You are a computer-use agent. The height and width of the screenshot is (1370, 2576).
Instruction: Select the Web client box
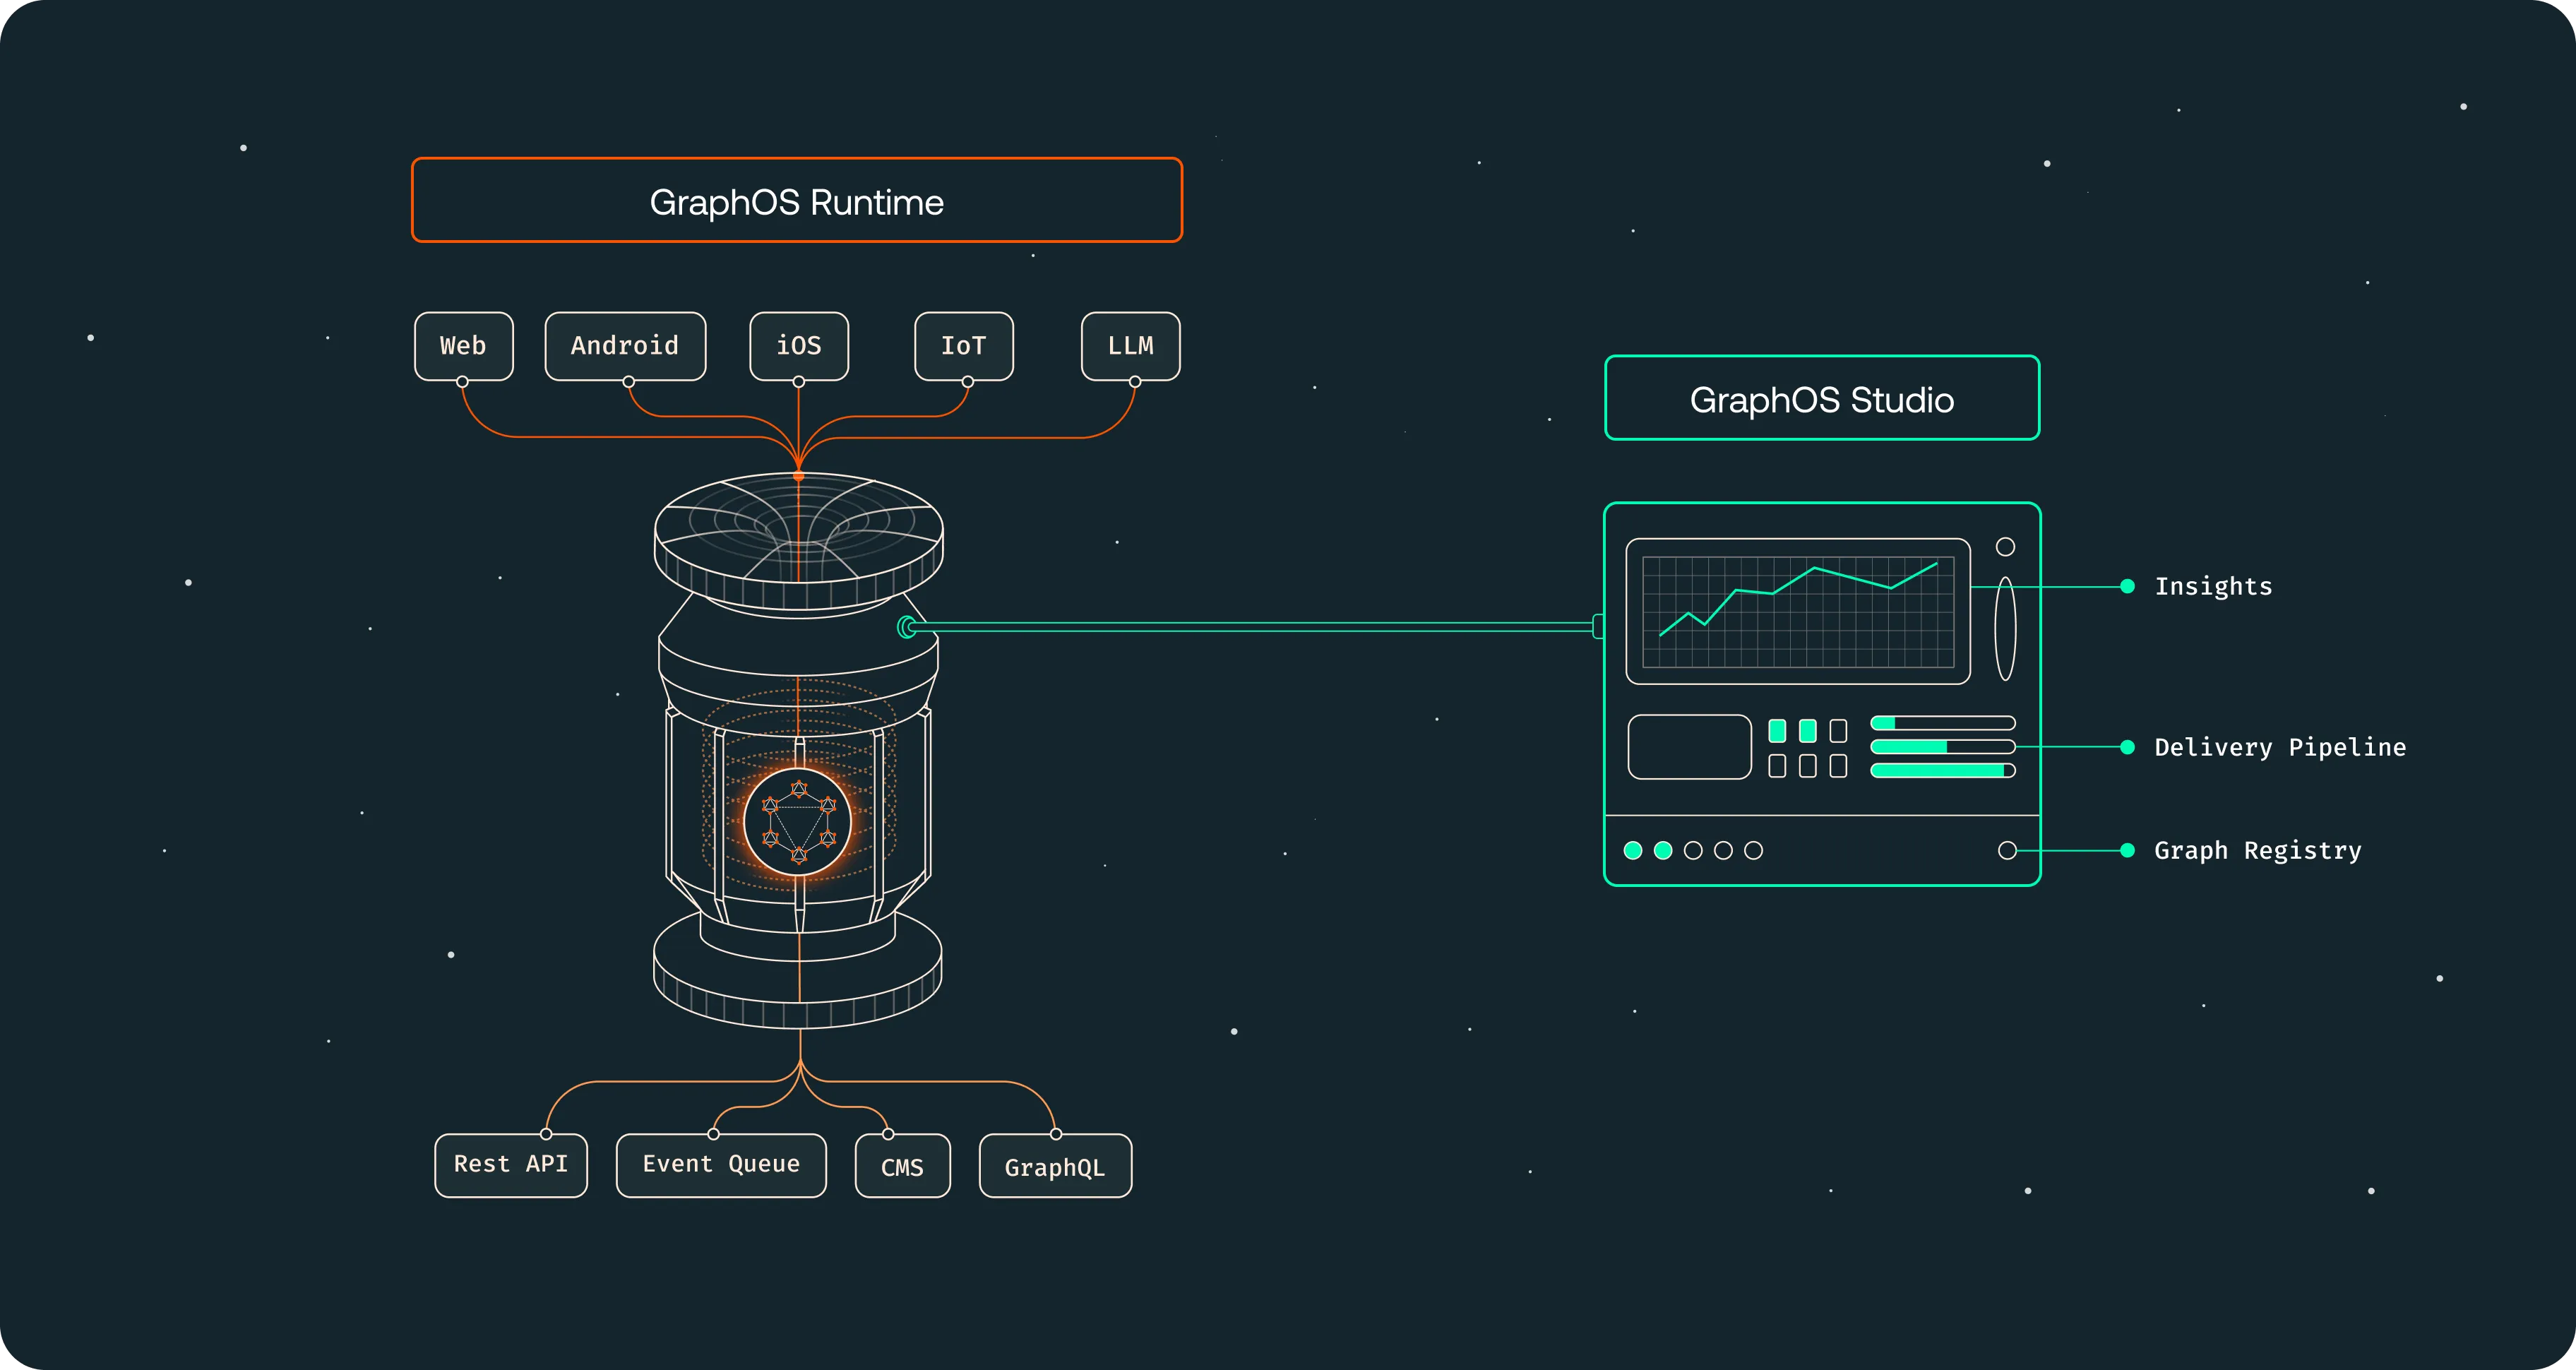464,346
